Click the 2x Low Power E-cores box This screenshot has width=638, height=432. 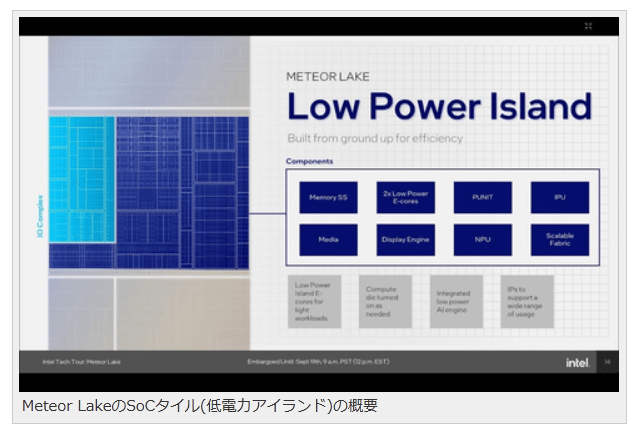(405, 197)
